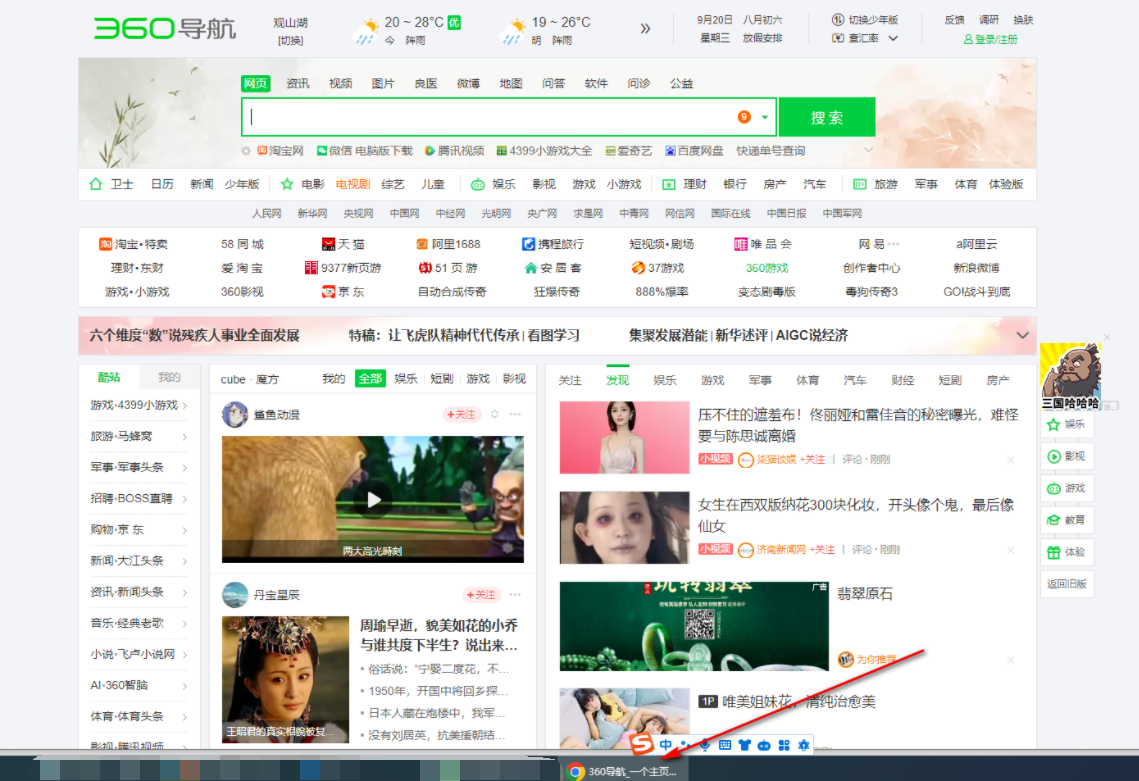
Task: Open 影视 in right floating sidebar
Action: pyautogui.click(x=1066, y=456)
